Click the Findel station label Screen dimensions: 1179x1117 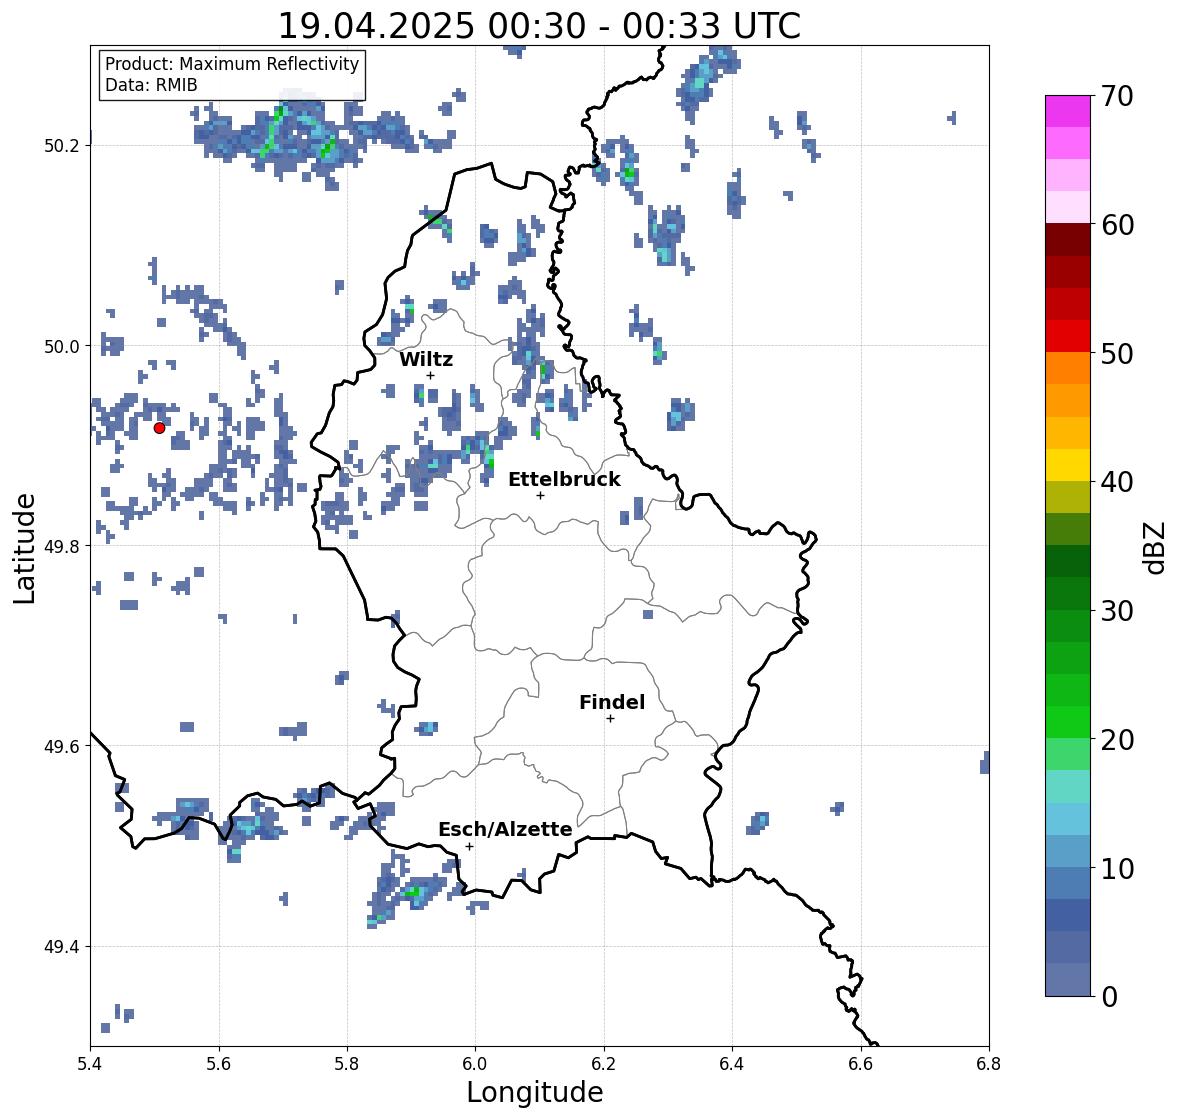click(612, 702)
